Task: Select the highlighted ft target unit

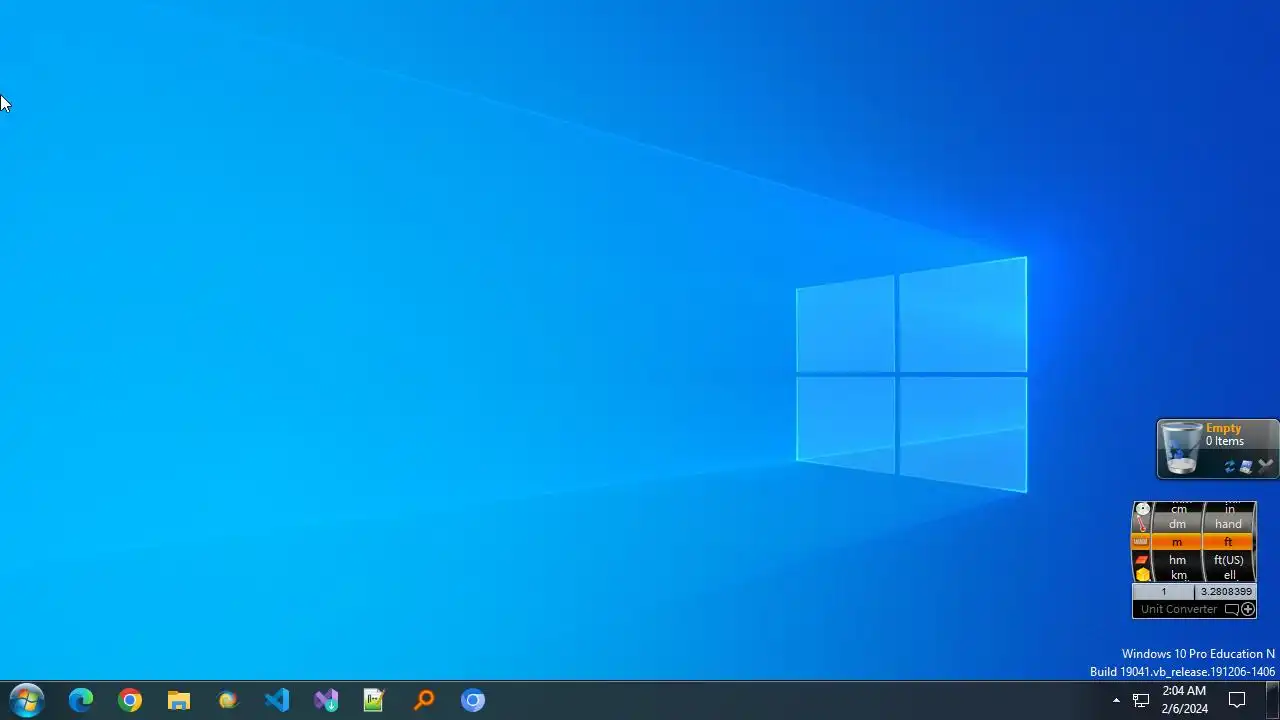Action: click(1229, 542)
